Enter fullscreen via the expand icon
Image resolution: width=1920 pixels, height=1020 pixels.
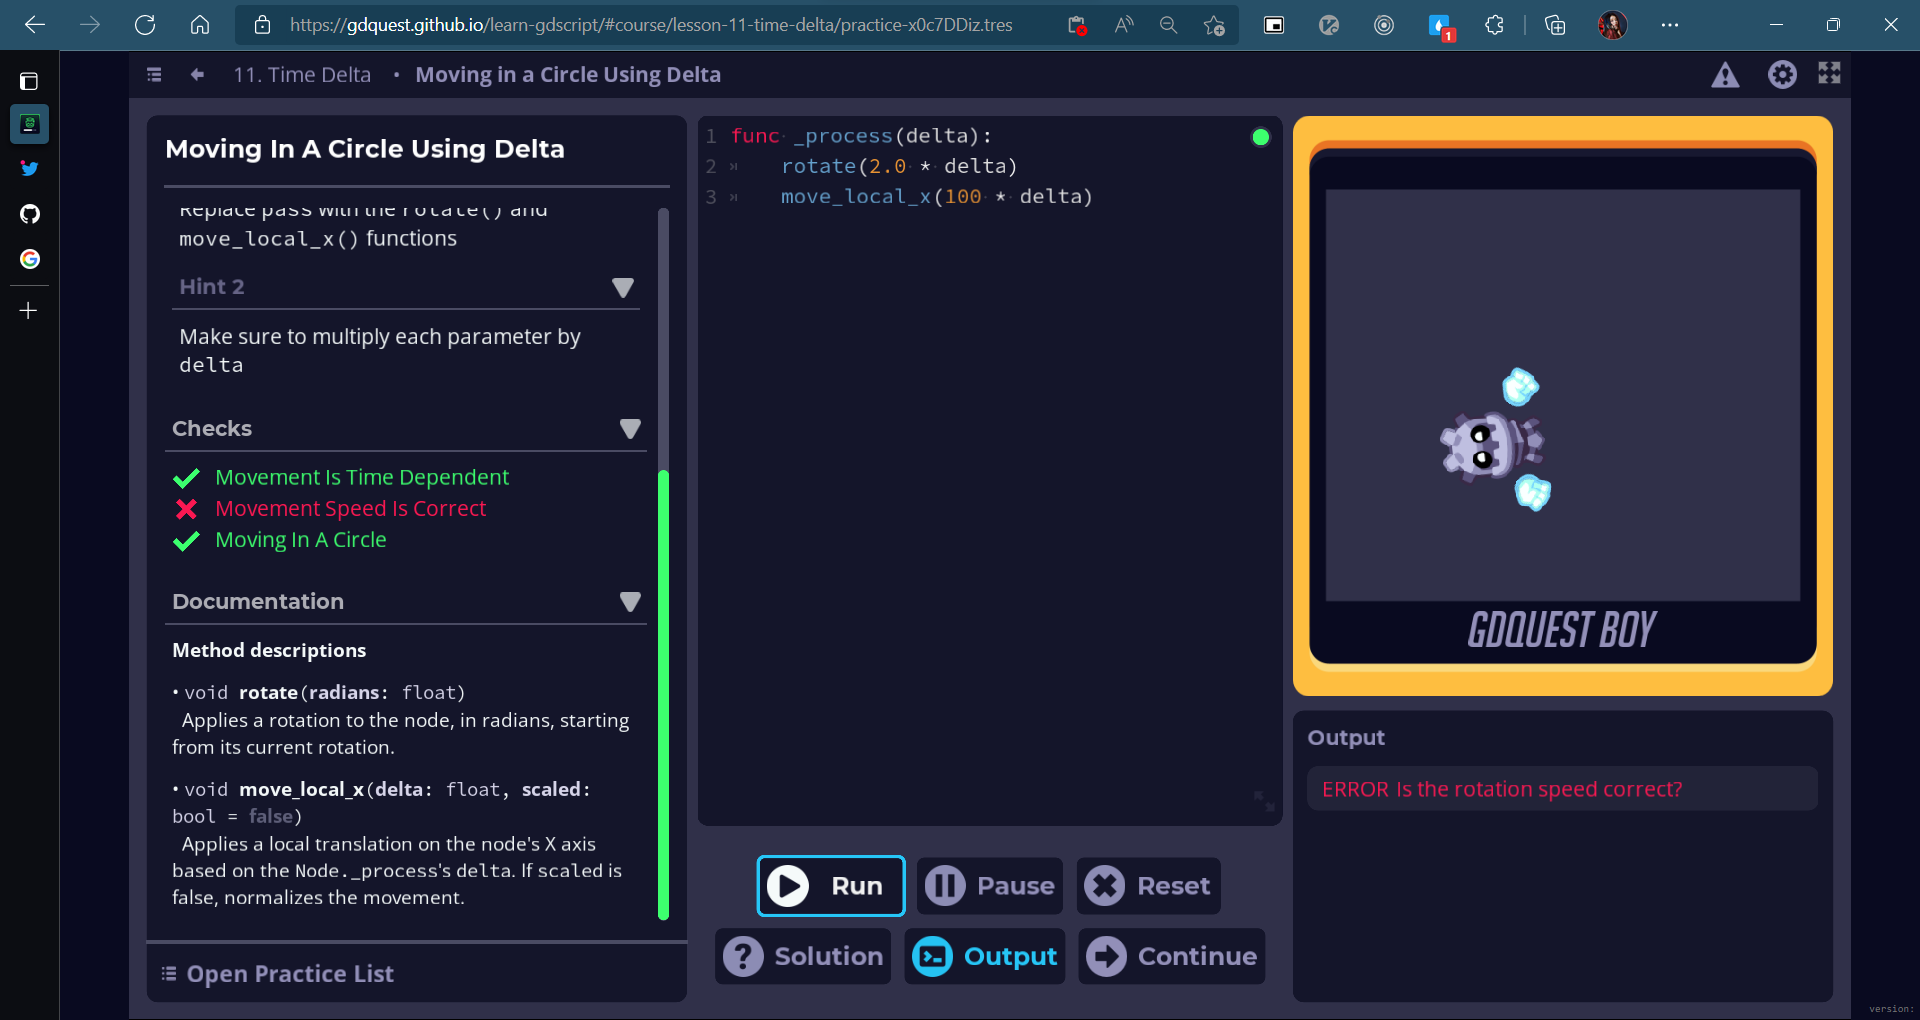(1829, 73)
